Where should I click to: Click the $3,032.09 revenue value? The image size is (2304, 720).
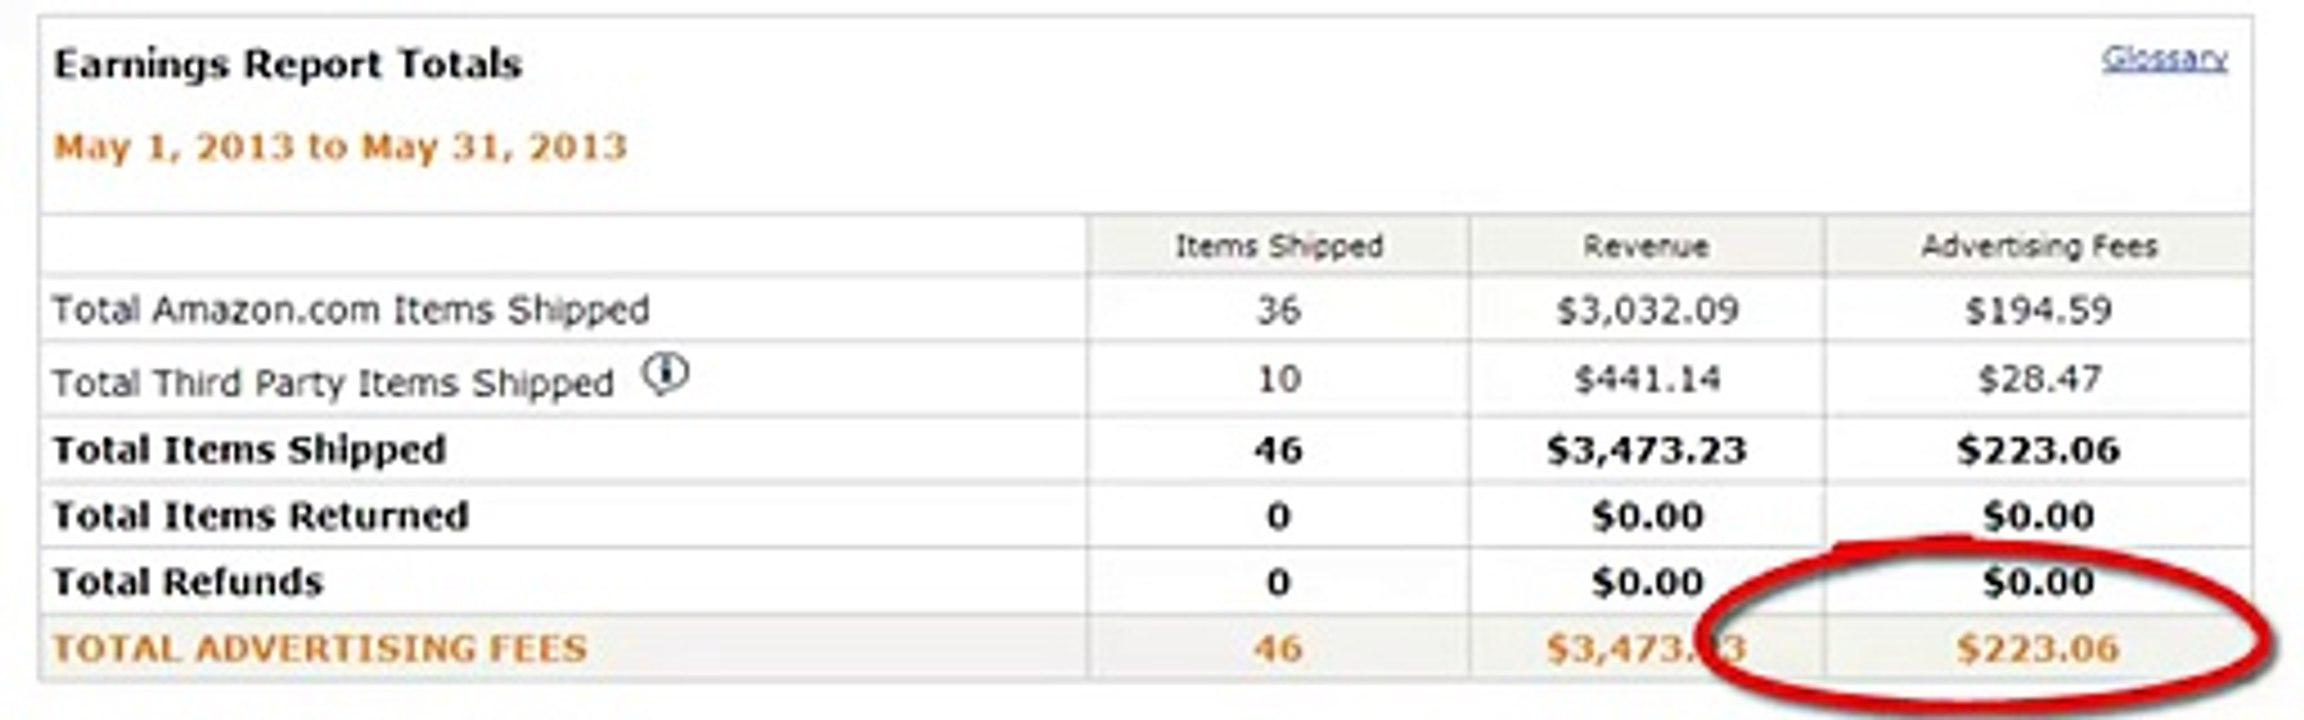(1647, 310)
